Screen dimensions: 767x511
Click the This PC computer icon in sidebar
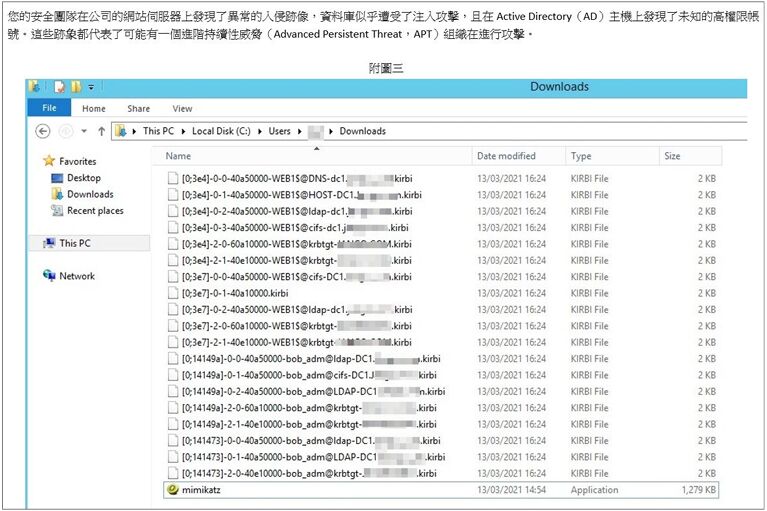pyautogui.click(x=49, y=243)
